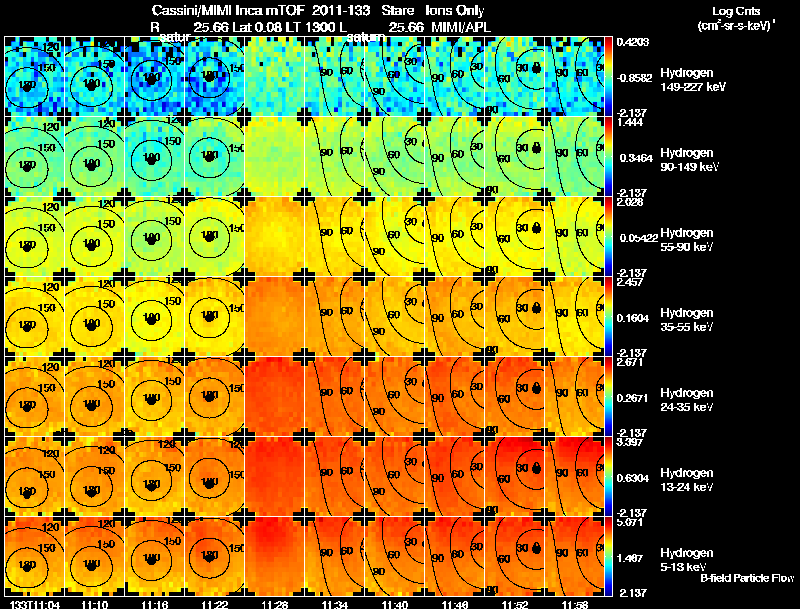The height and width of the screenshot is (609, 800).
Task: Click the '0.1604' color scale value
Action: pos(633,318)
